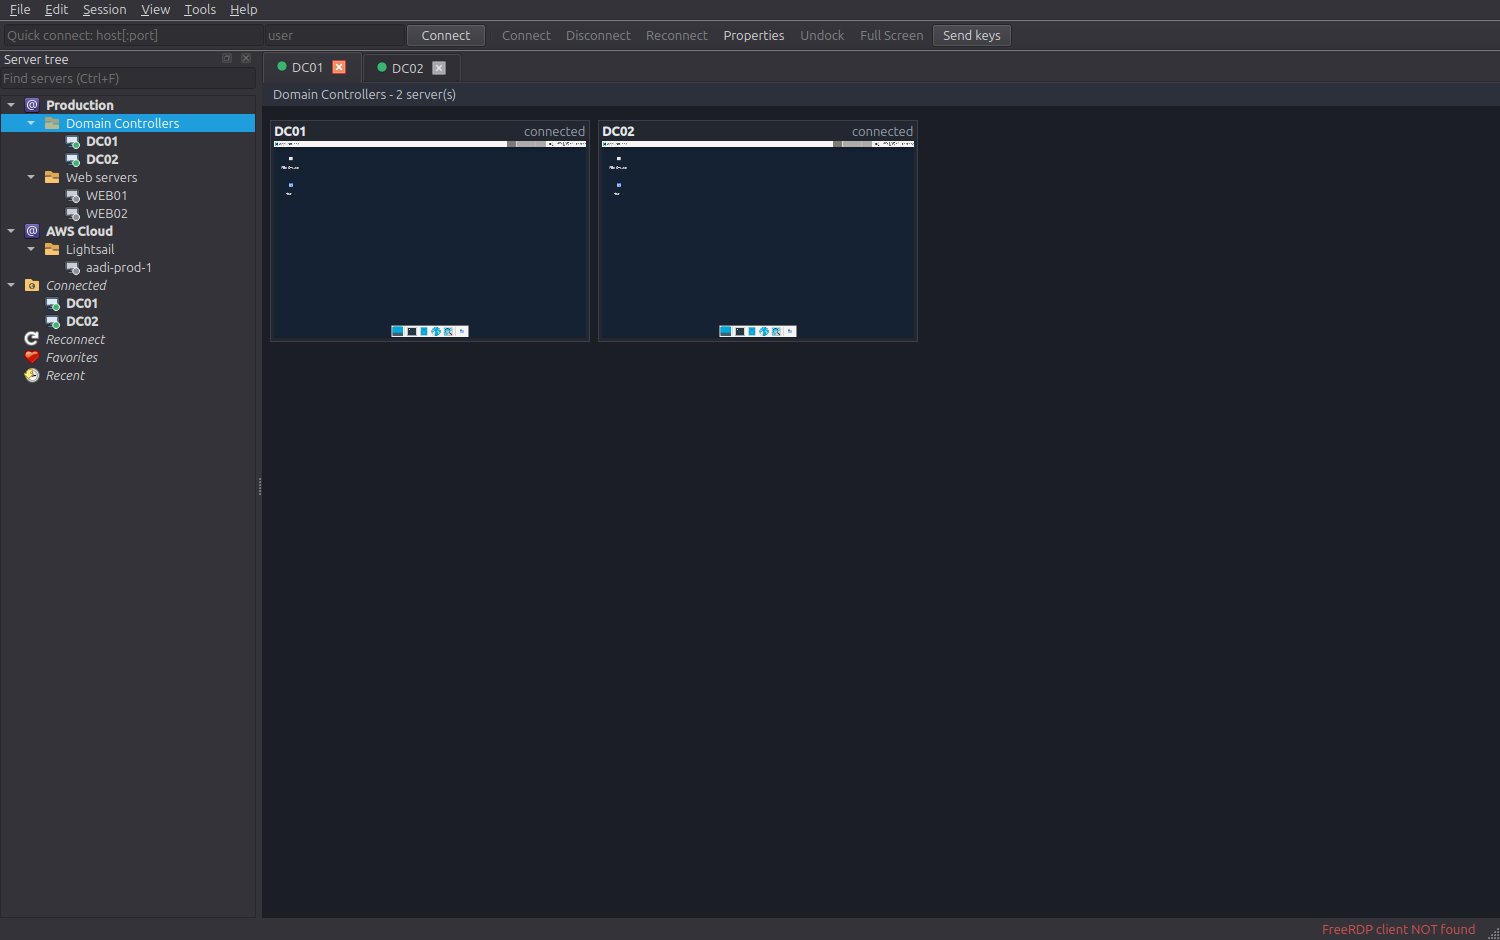Click Undock in the toolbar

coord(822,35)
